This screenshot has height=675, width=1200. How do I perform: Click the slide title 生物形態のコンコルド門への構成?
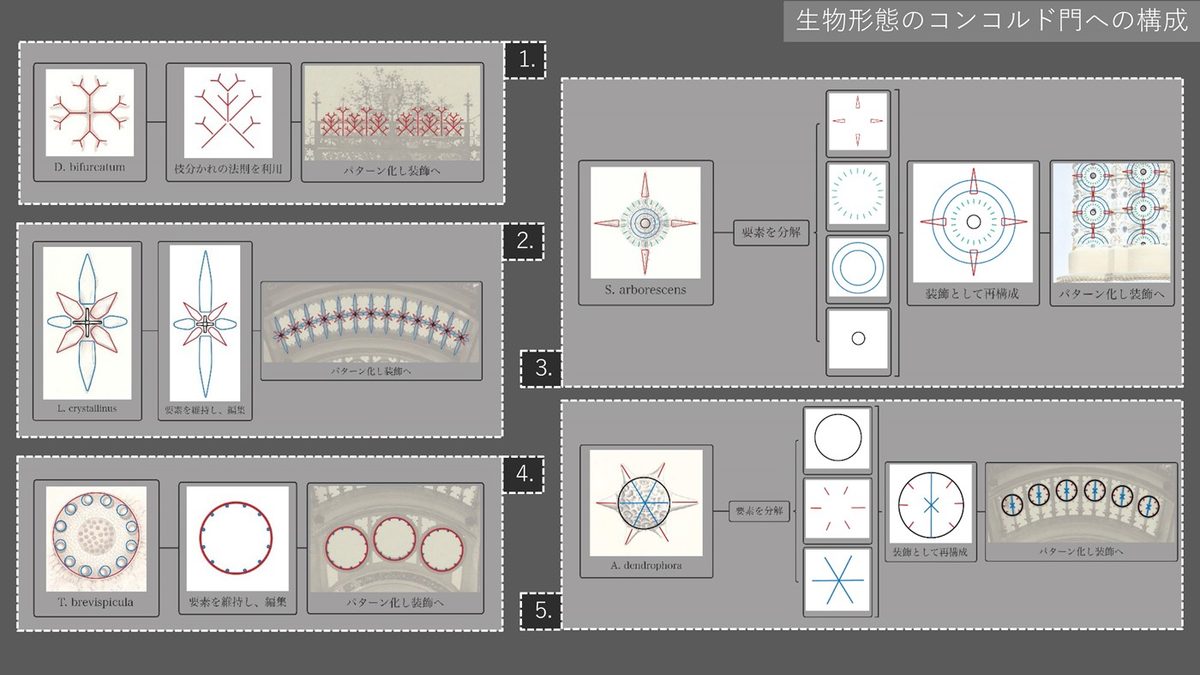[990, 21]
